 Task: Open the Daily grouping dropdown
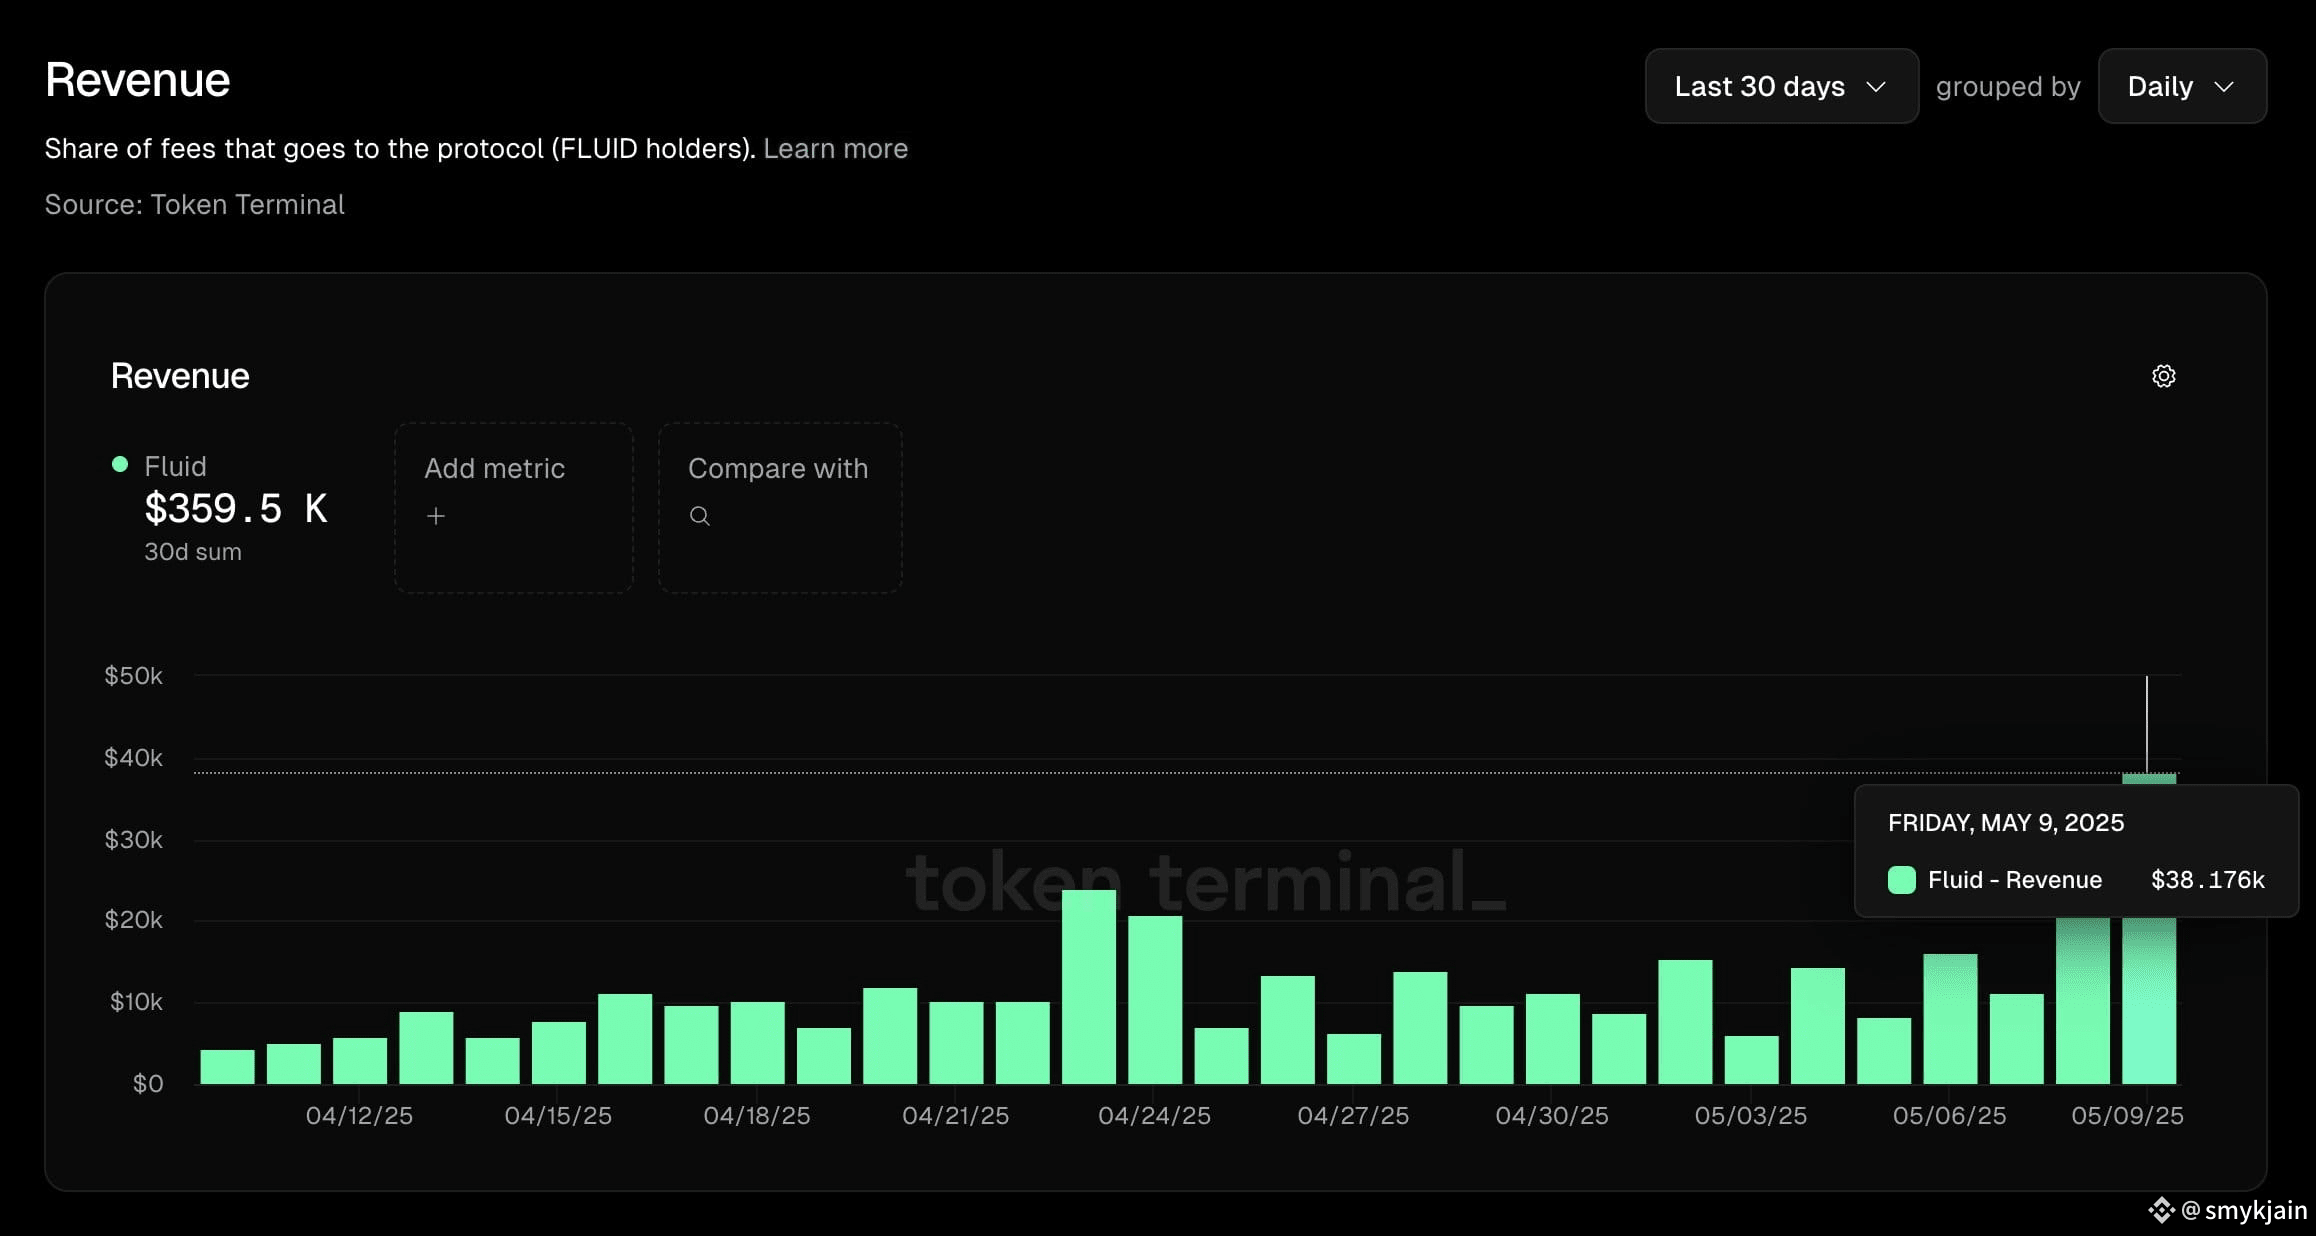pyautogui.click(x=2182, y=86)
